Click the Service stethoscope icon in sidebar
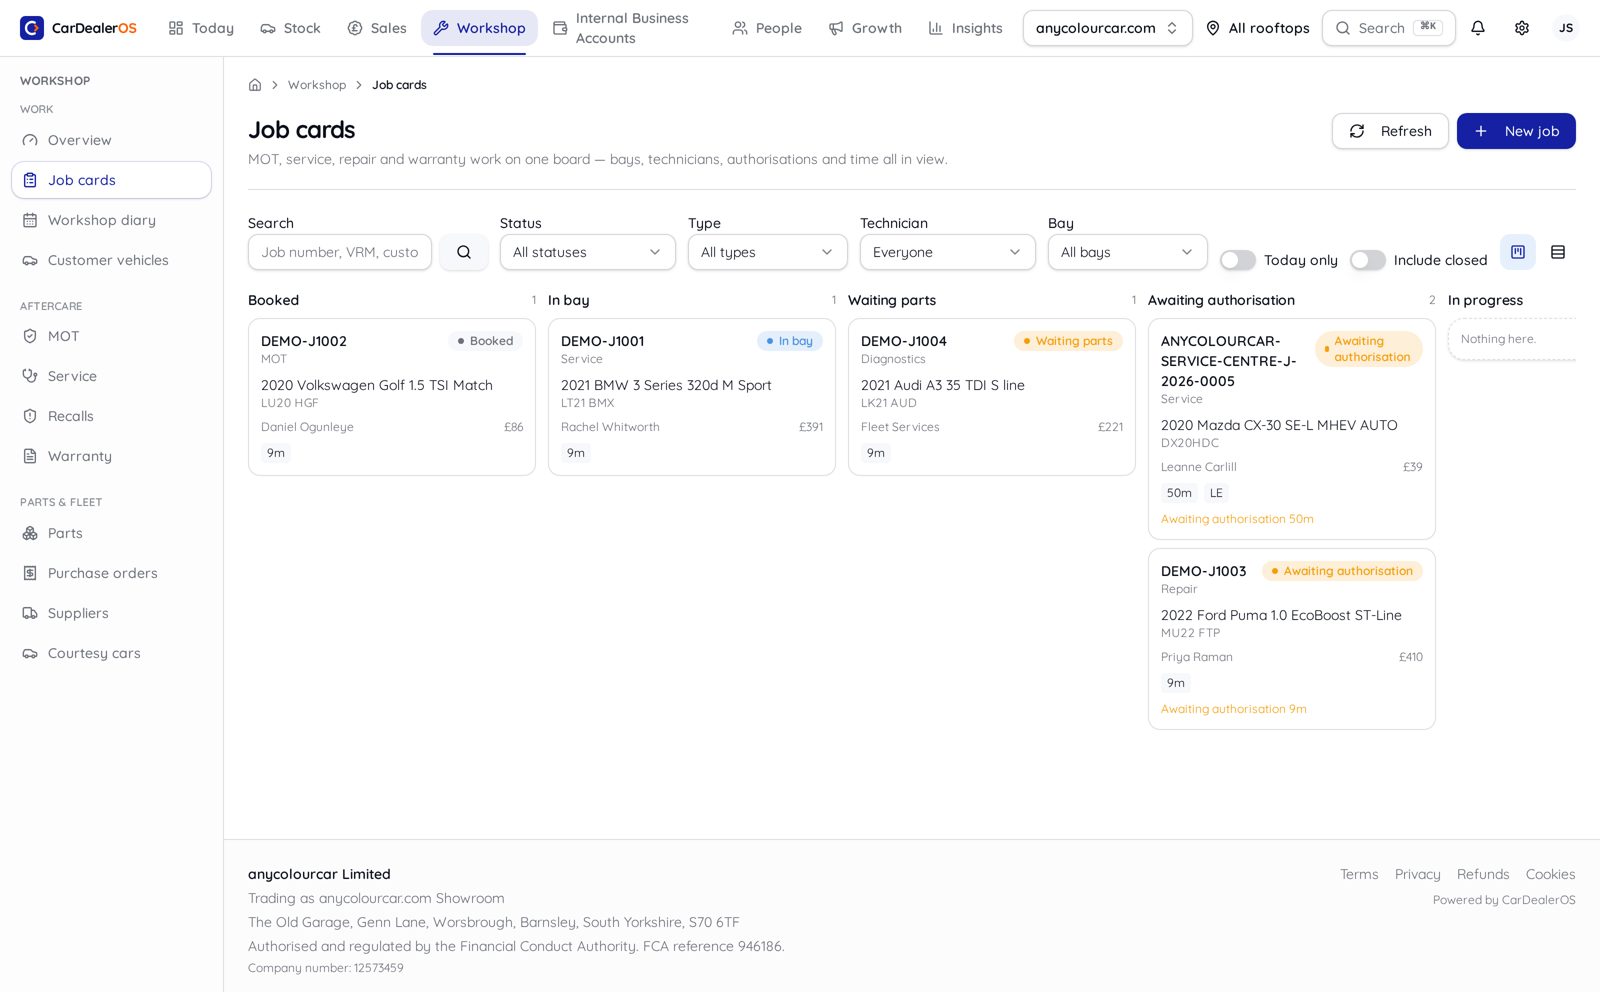Screen dimensions: 1600x992 point(30,376)
